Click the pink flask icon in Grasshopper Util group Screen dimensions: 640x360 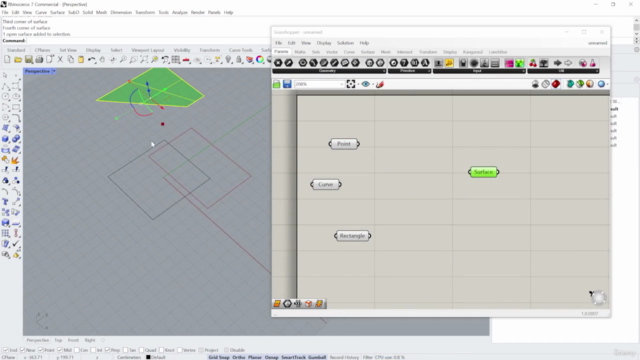click(x=593, y=63)
